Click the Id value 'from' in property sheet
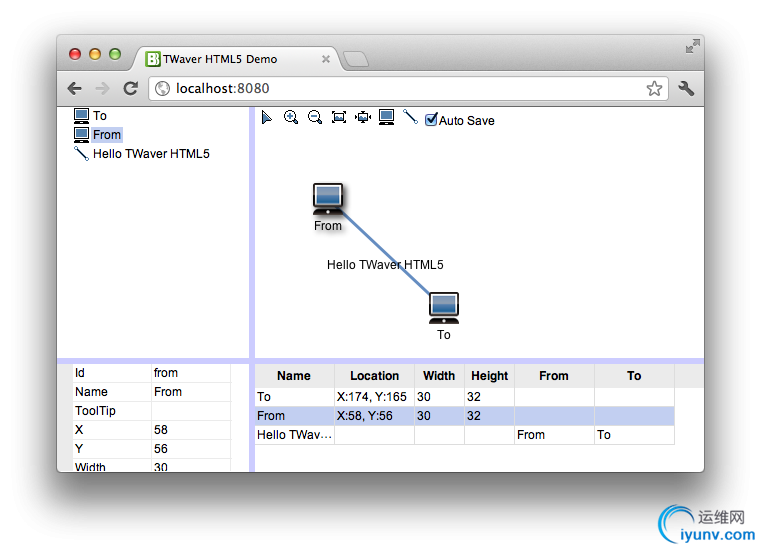Image resolution: width=761 pixels, height=551 pixels. click(191, 373)
